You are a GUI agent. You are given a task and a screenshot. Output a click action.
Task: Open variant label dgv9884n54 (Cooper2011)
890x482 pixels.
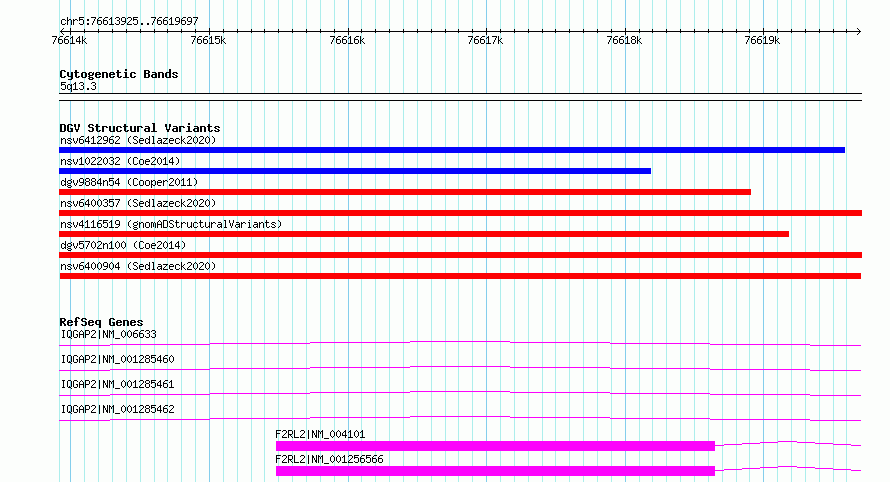click(129, 182)
